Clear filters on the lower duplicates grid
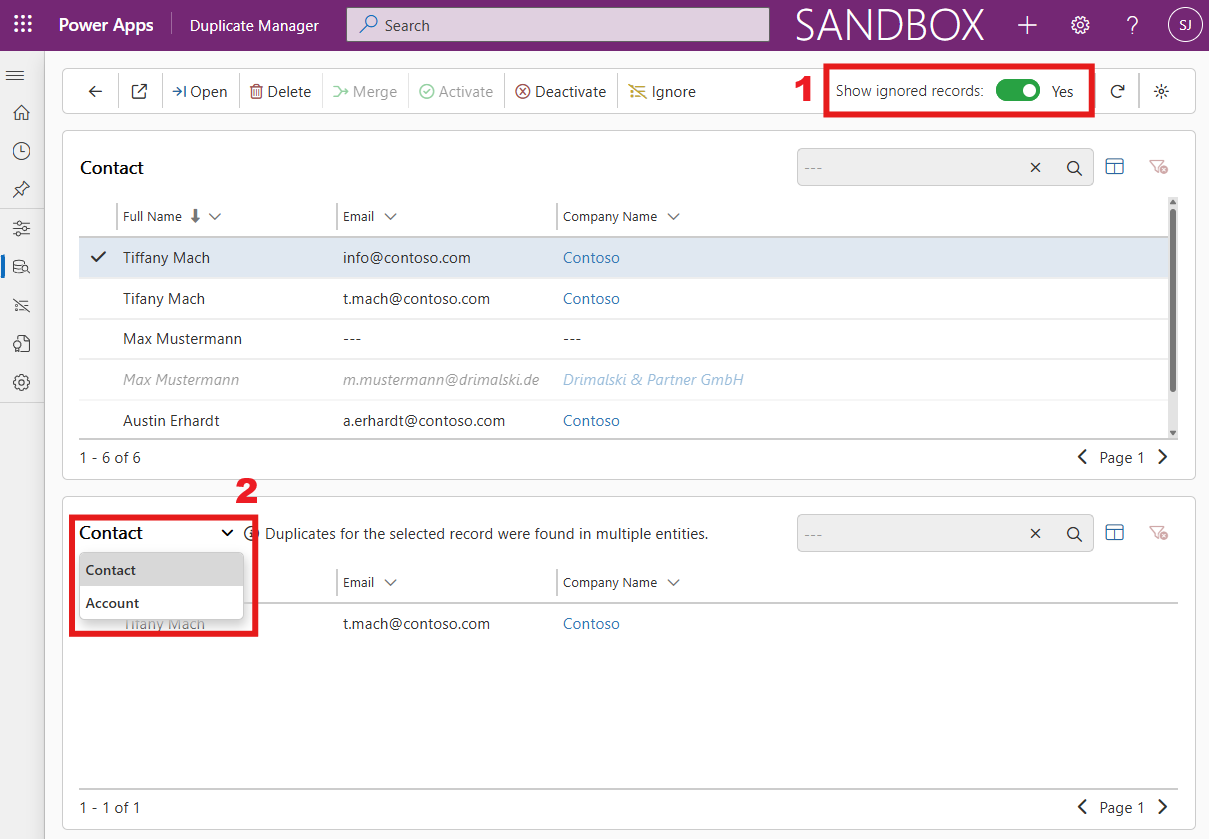This screenshot has height=839, width=1209. pyautogui.click(x=1158, y=533)
